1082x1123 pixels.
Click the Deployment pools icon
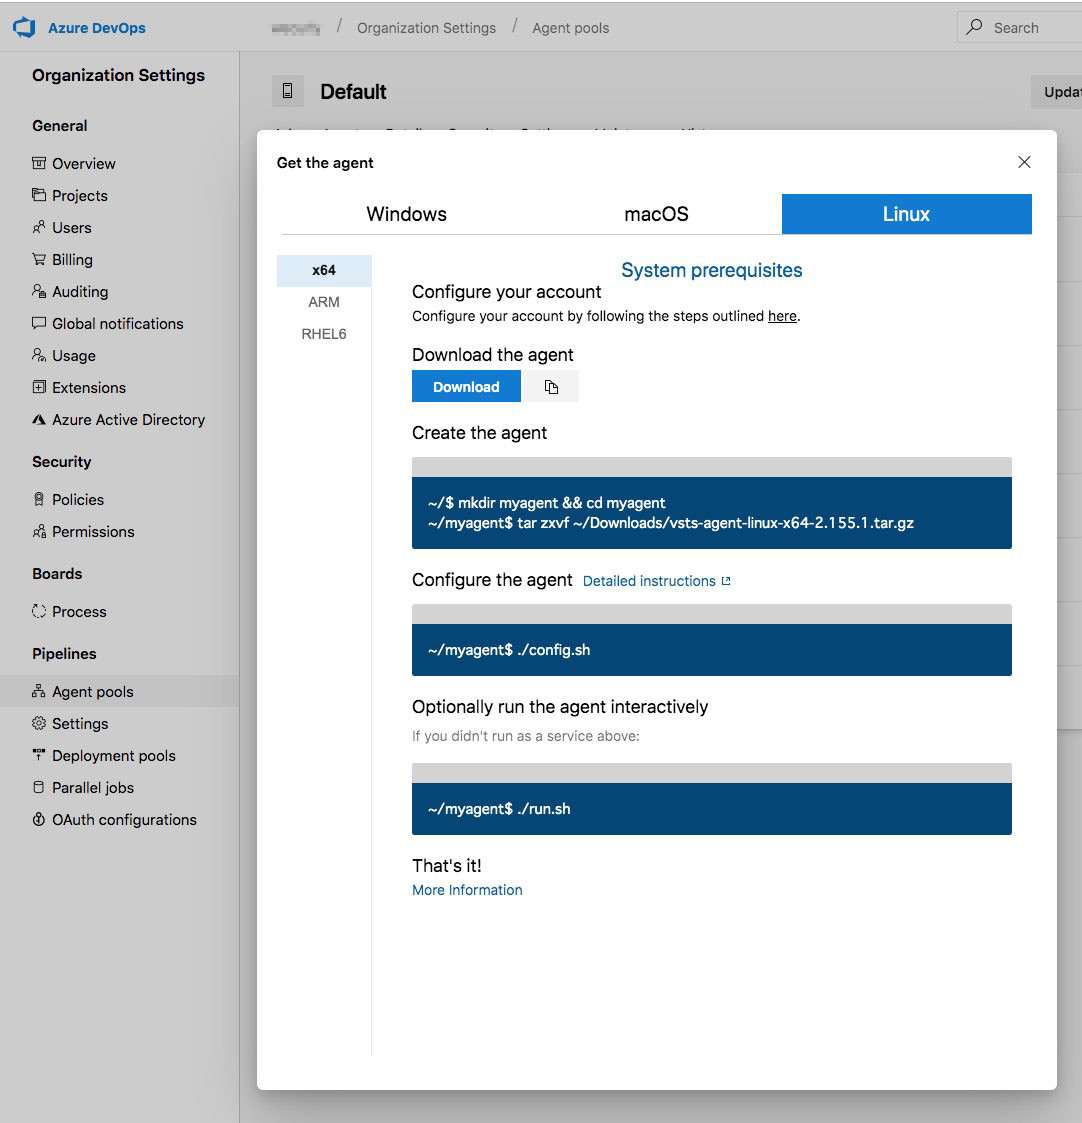[39, 755]
